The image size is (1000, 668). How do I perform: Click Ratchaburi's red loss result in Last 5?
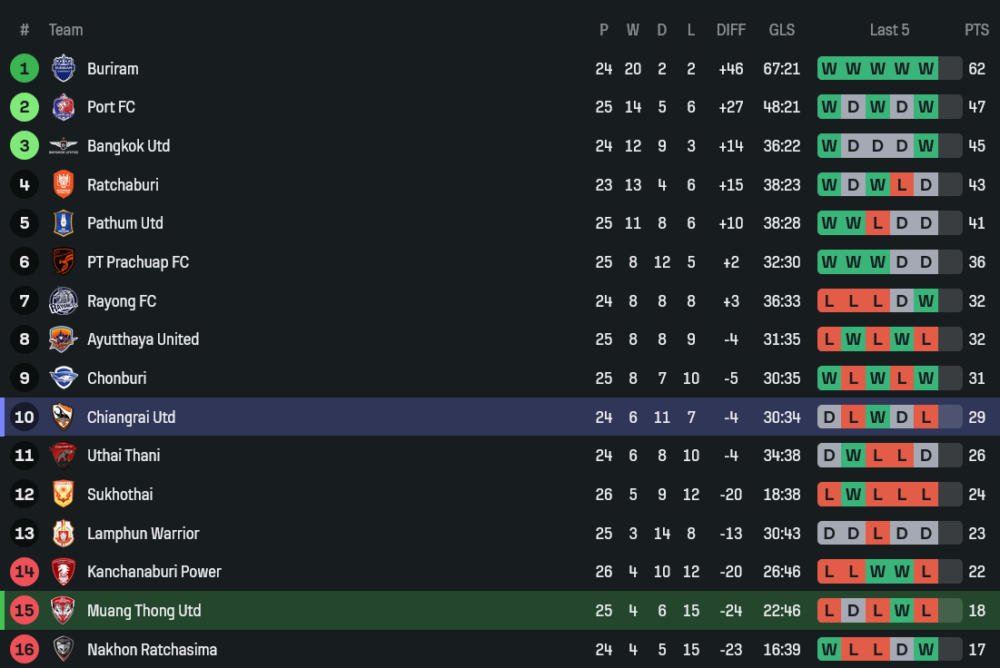(902, 185)
